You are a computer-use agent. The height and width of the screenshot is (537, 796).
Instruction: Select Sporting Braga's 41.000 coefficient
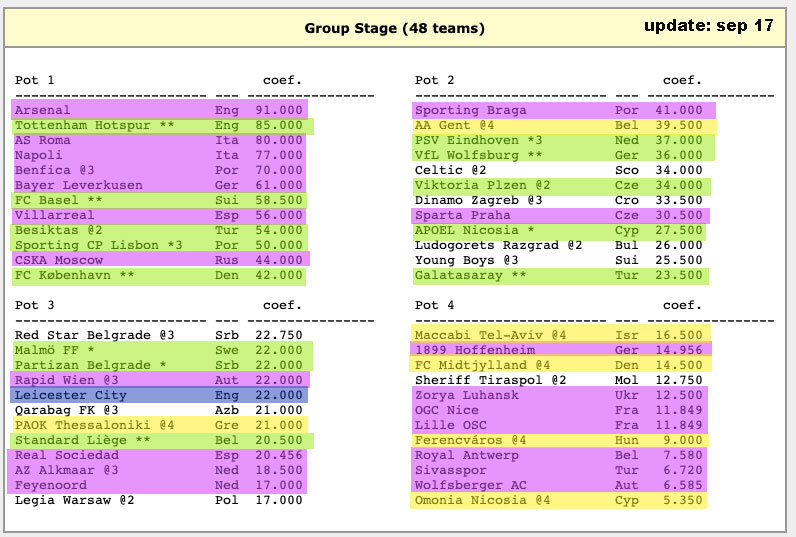679,110
